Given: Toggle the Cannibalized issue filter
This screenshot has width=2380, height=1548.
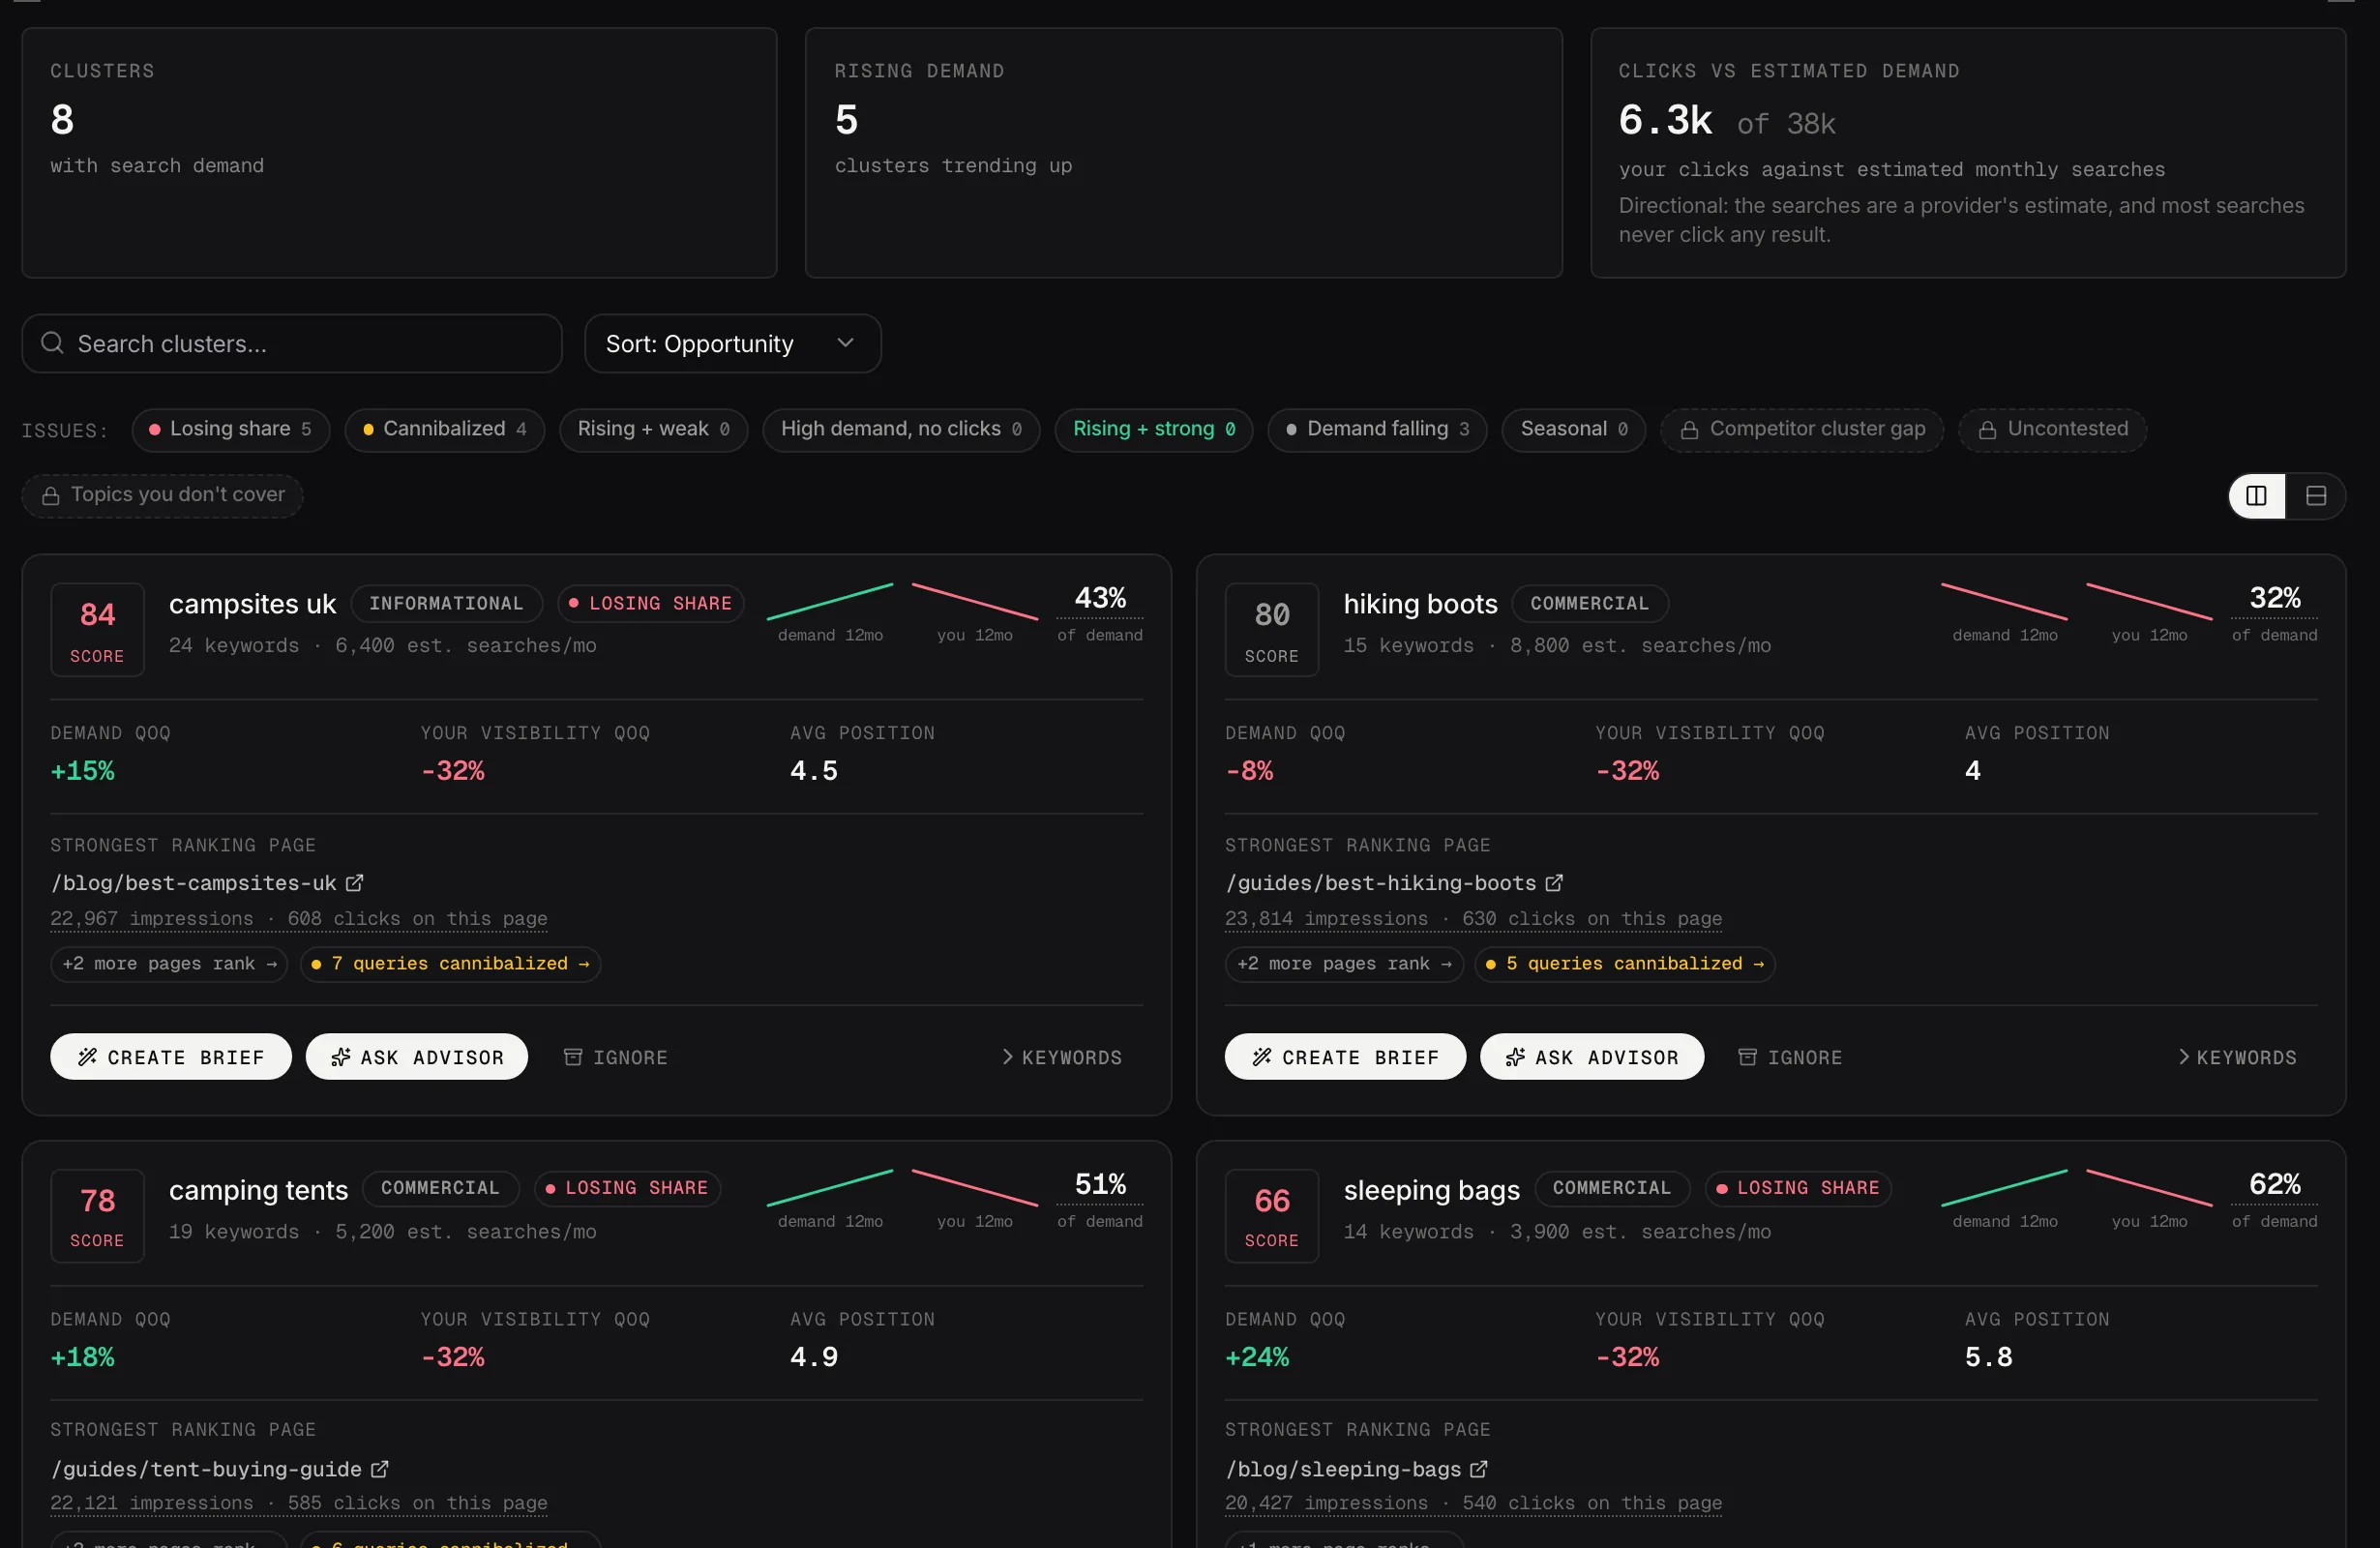Looking at the screenshot, I should 445,430.
